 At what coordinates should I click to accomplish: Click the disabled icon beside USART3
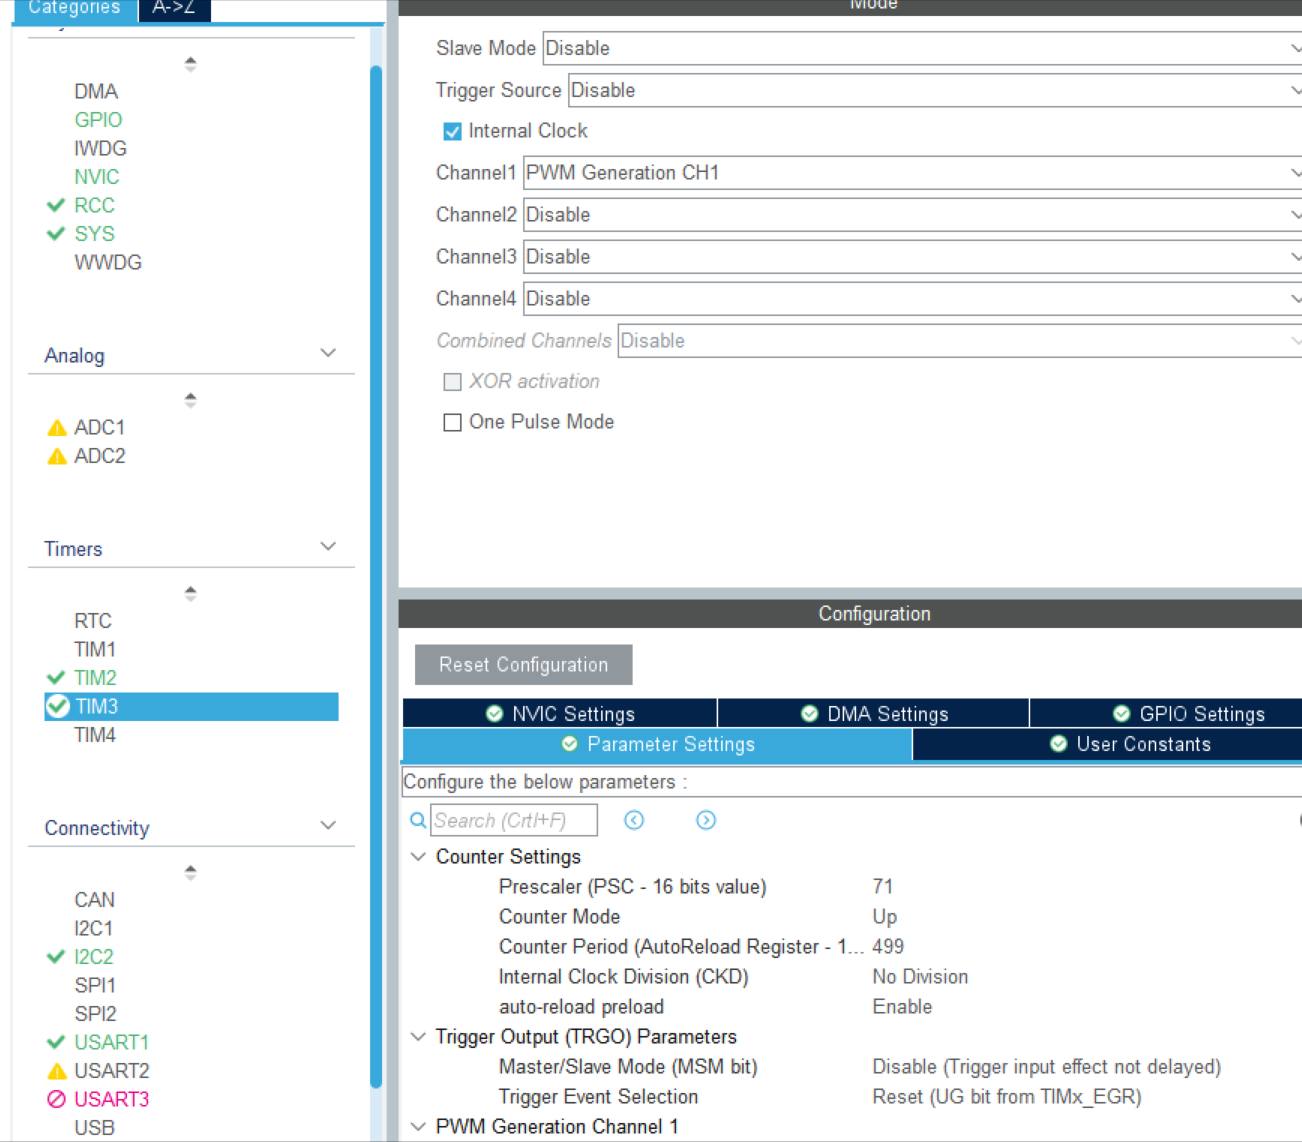(x=57, y=1099)
